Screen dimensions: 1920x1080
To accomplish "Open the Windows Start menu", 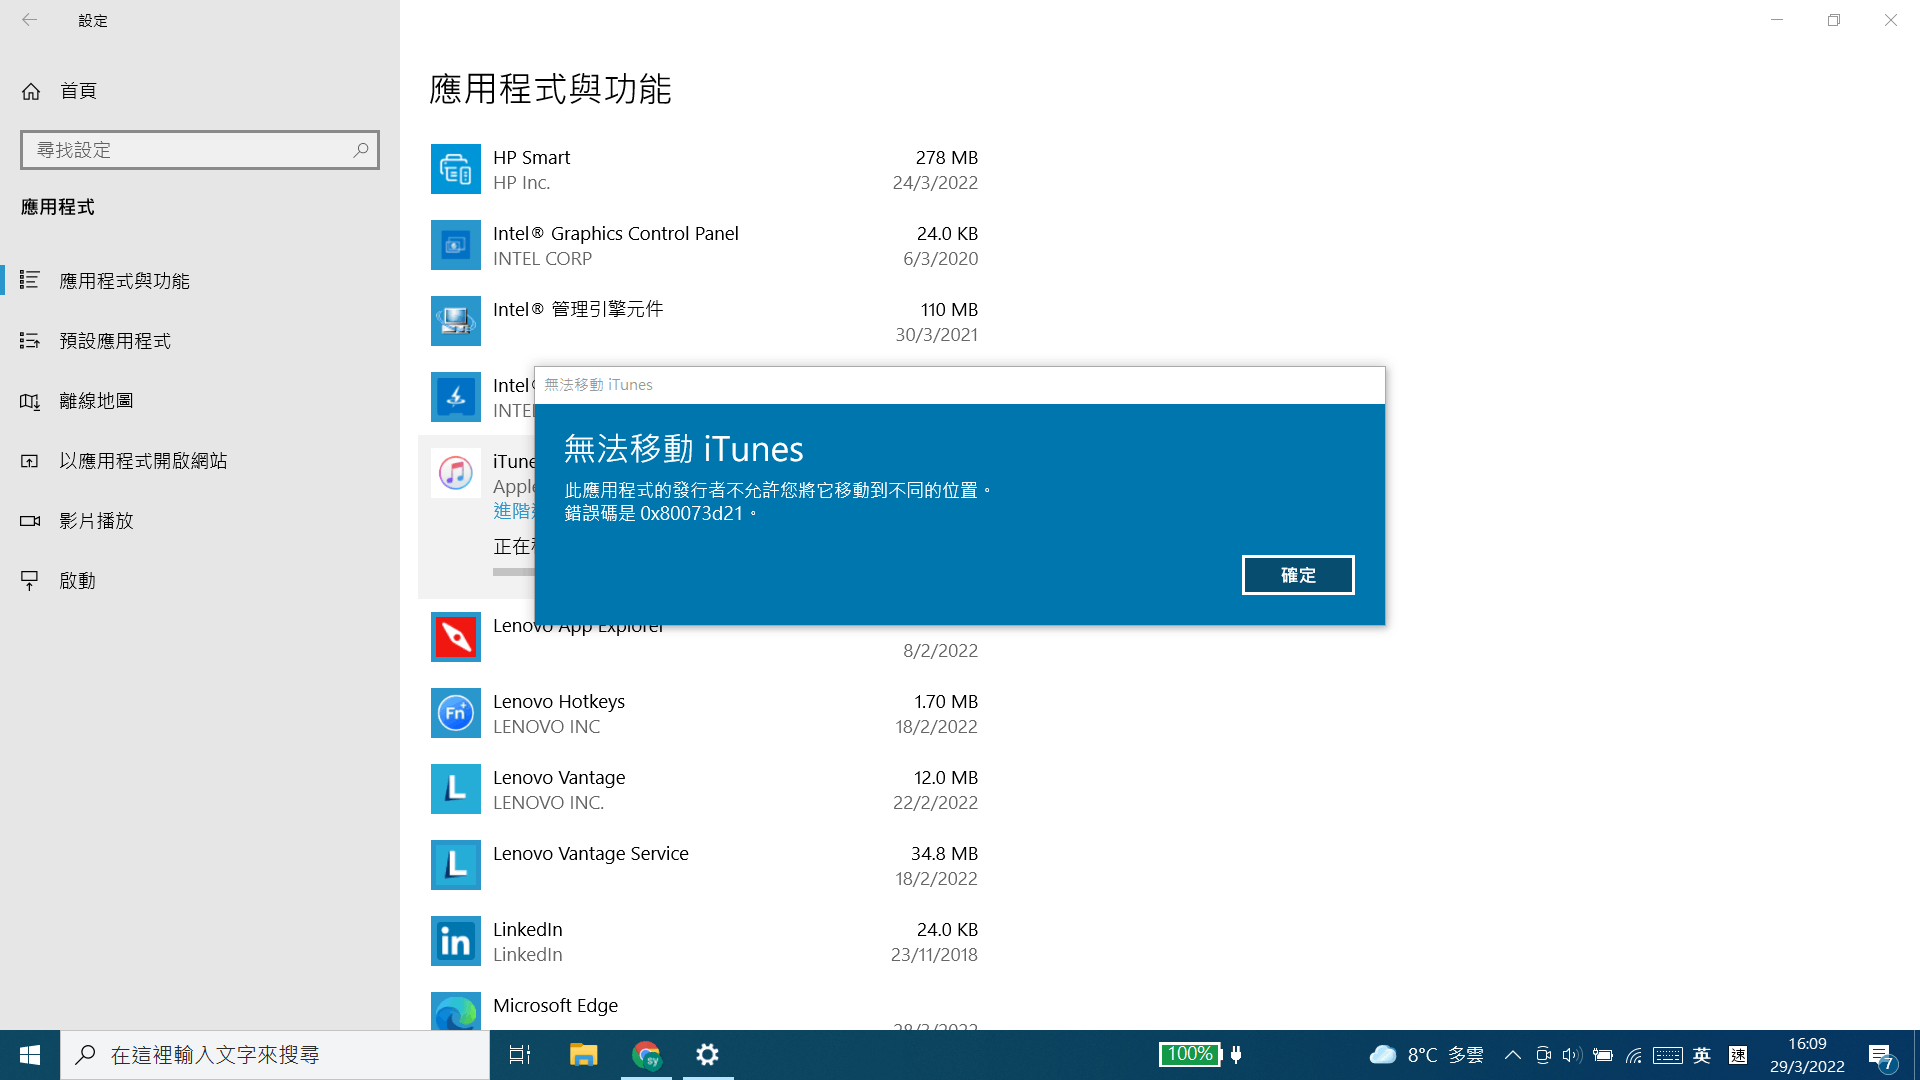I will point(30,1055).
